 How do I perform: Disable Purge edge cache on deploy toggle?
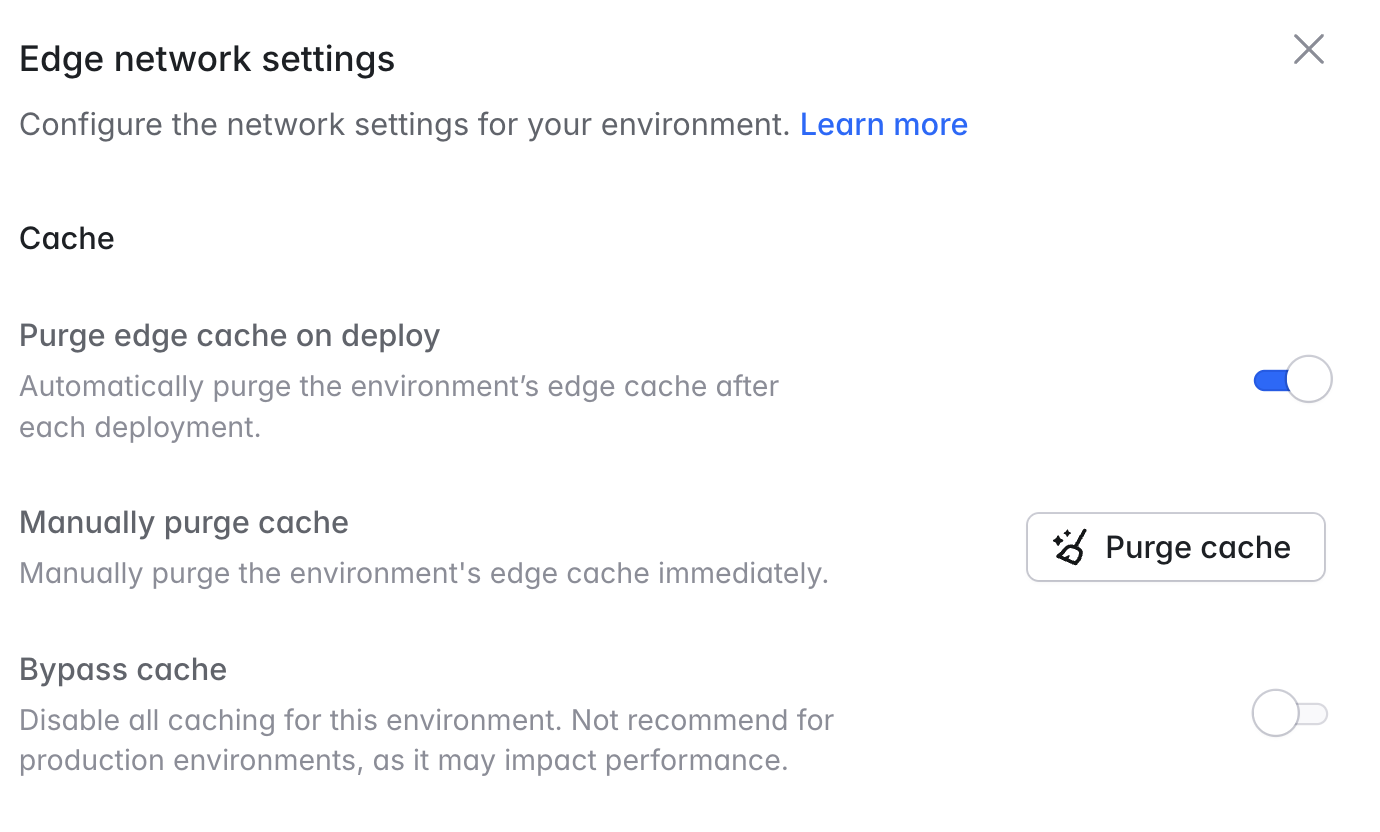[1292, 380]
